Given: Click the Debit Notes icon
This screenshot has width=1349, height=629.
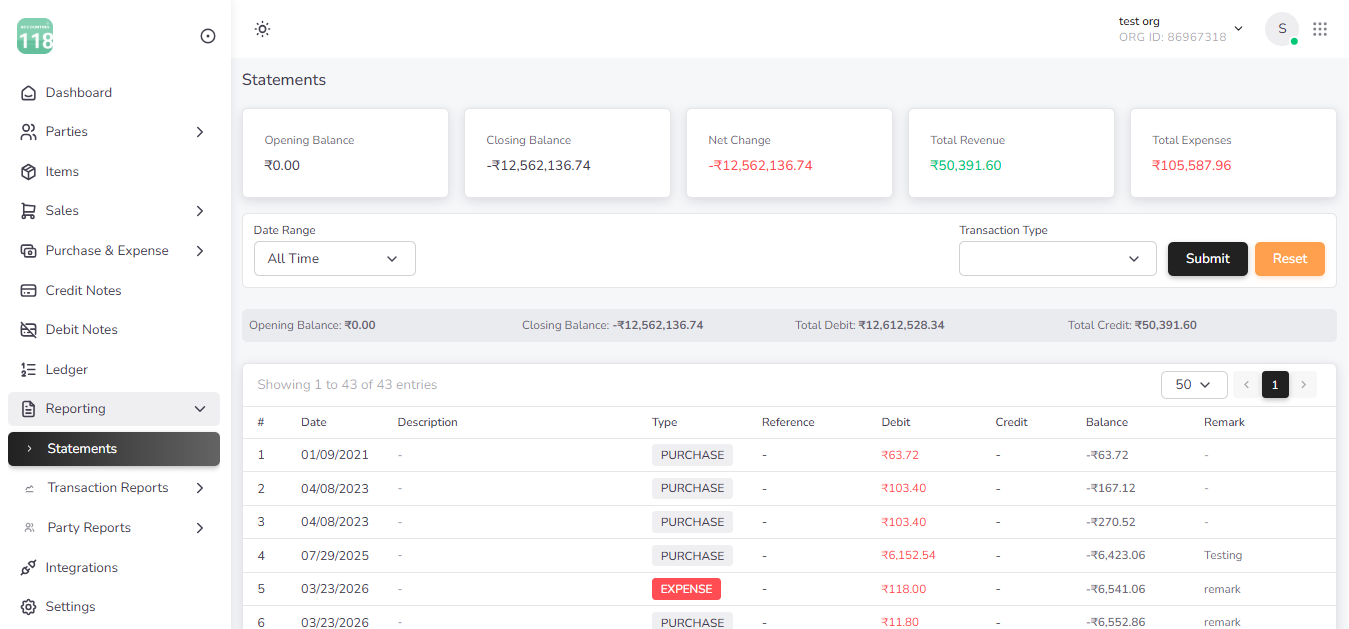Looking at the screenshot, I should 28,330.
